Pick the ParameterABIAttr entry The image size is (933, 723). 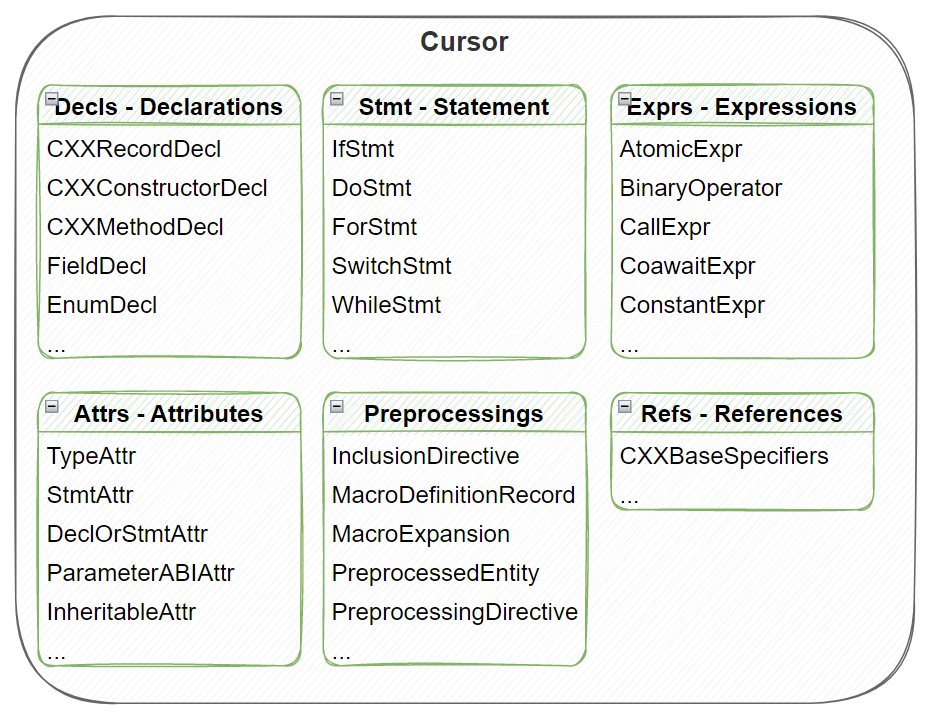pyautogui.click(x=141, y=573)
